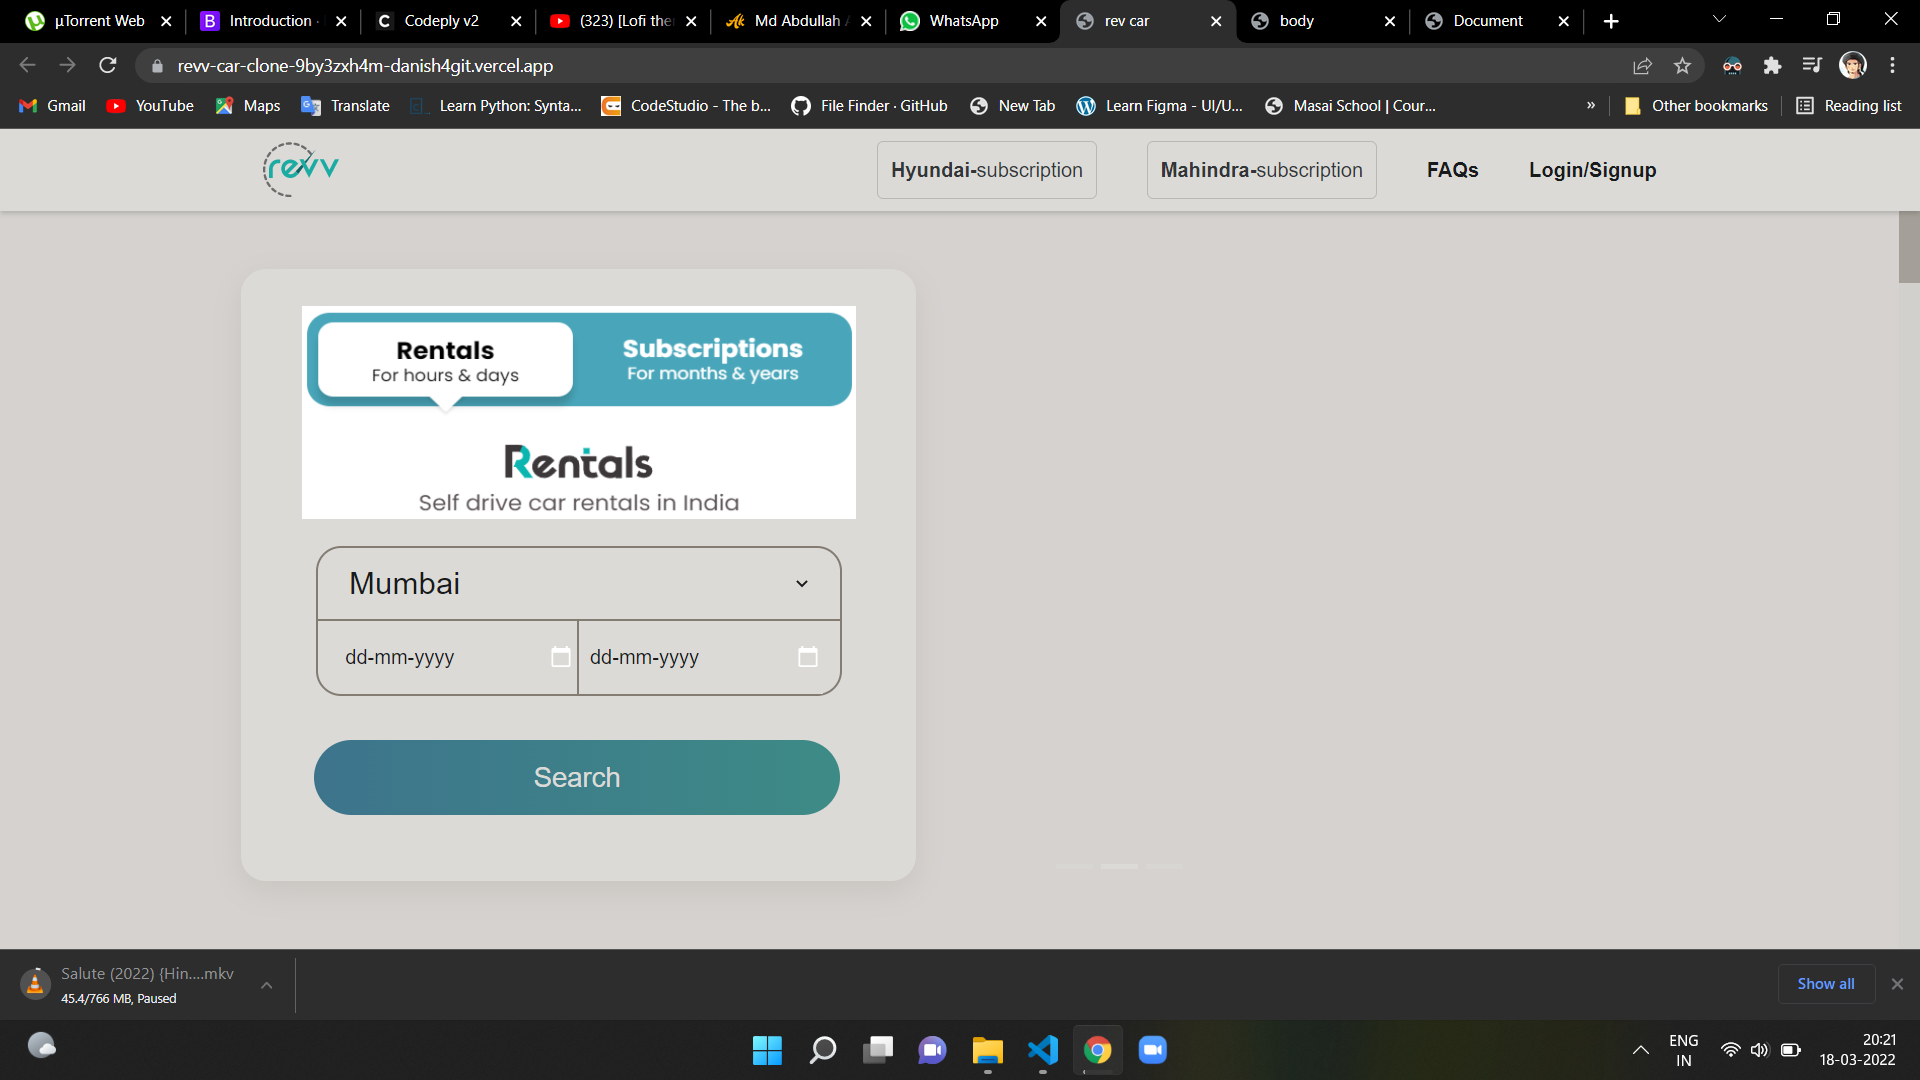The width and height of the screenshot is (1920, 1080).
Task: Open a new browser tab
Action: (1610, 21)
